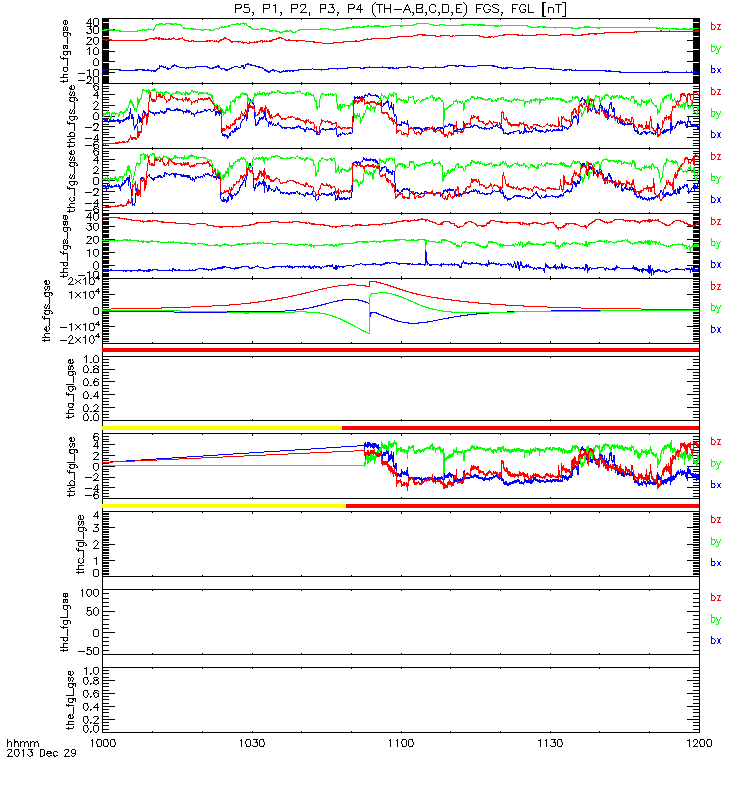The image size is (750, 800).
Task: Click the thb_fgl_gse axis label
Action: [71, 467]
